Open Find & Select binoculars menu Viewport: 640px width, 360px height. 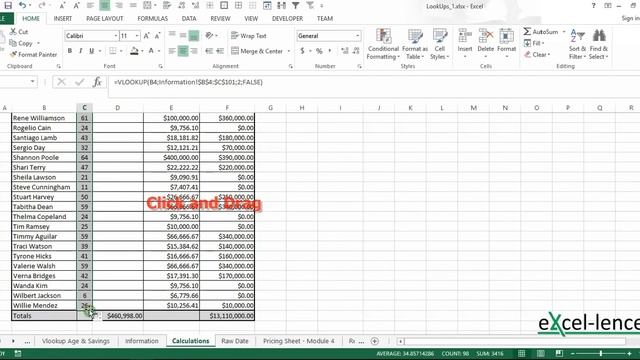coord(599,44)
